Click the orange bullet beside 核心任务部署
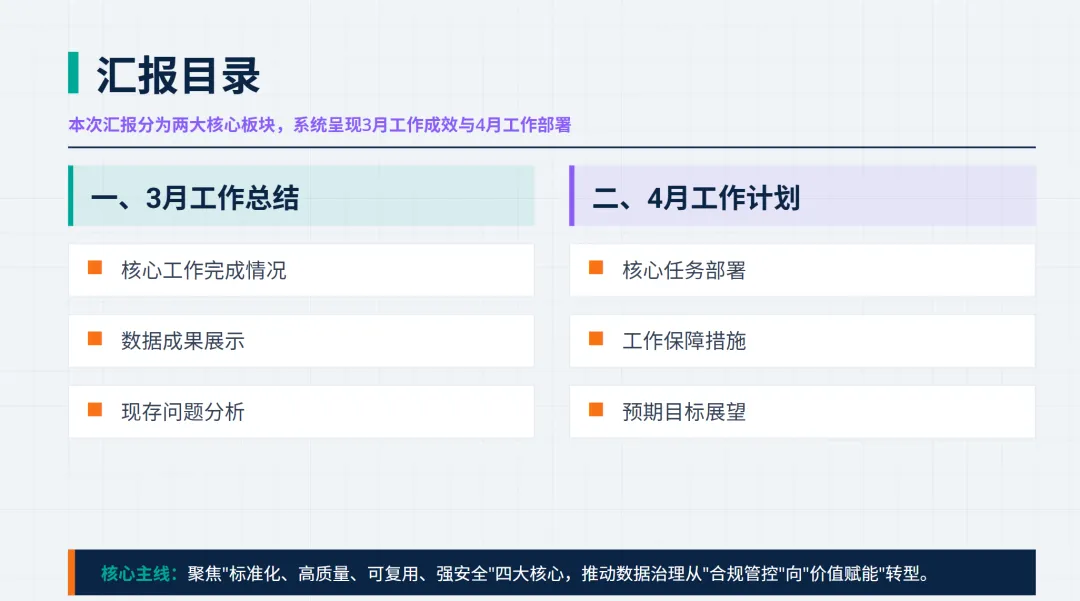 point(596,268)
